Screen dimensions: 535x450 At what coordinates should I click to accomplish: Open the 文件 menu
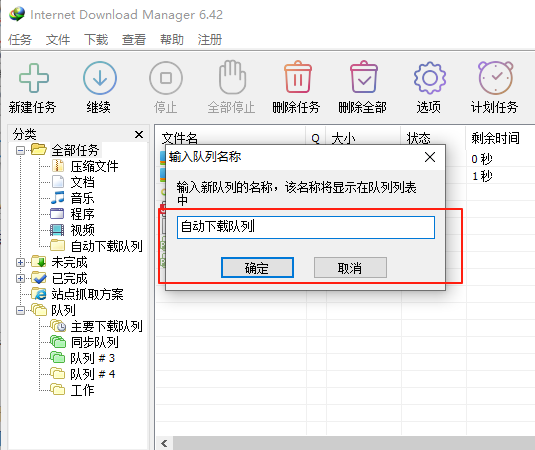click(x=58, y=40)
